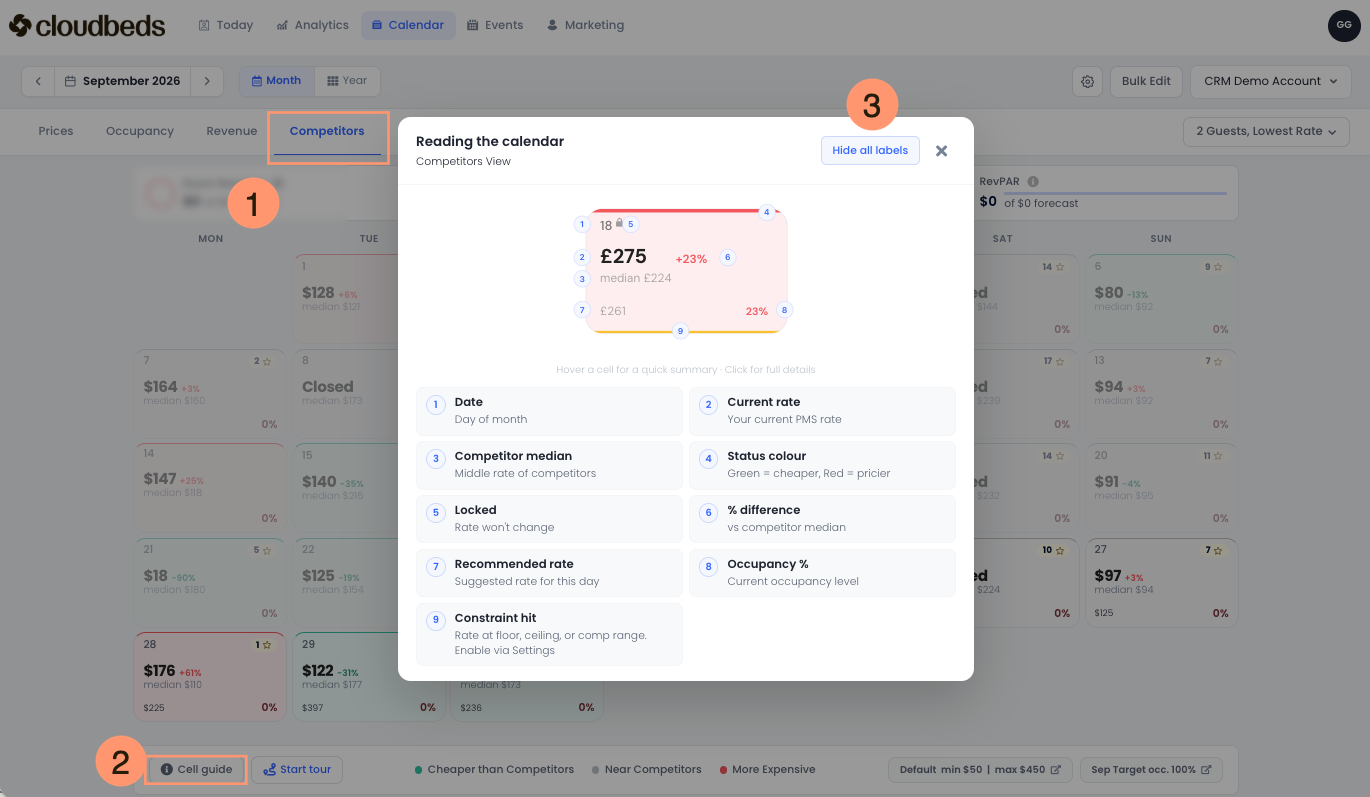Click the Bulk Edit button
The image size is (1370, 797).
(x=1146, y=81)
